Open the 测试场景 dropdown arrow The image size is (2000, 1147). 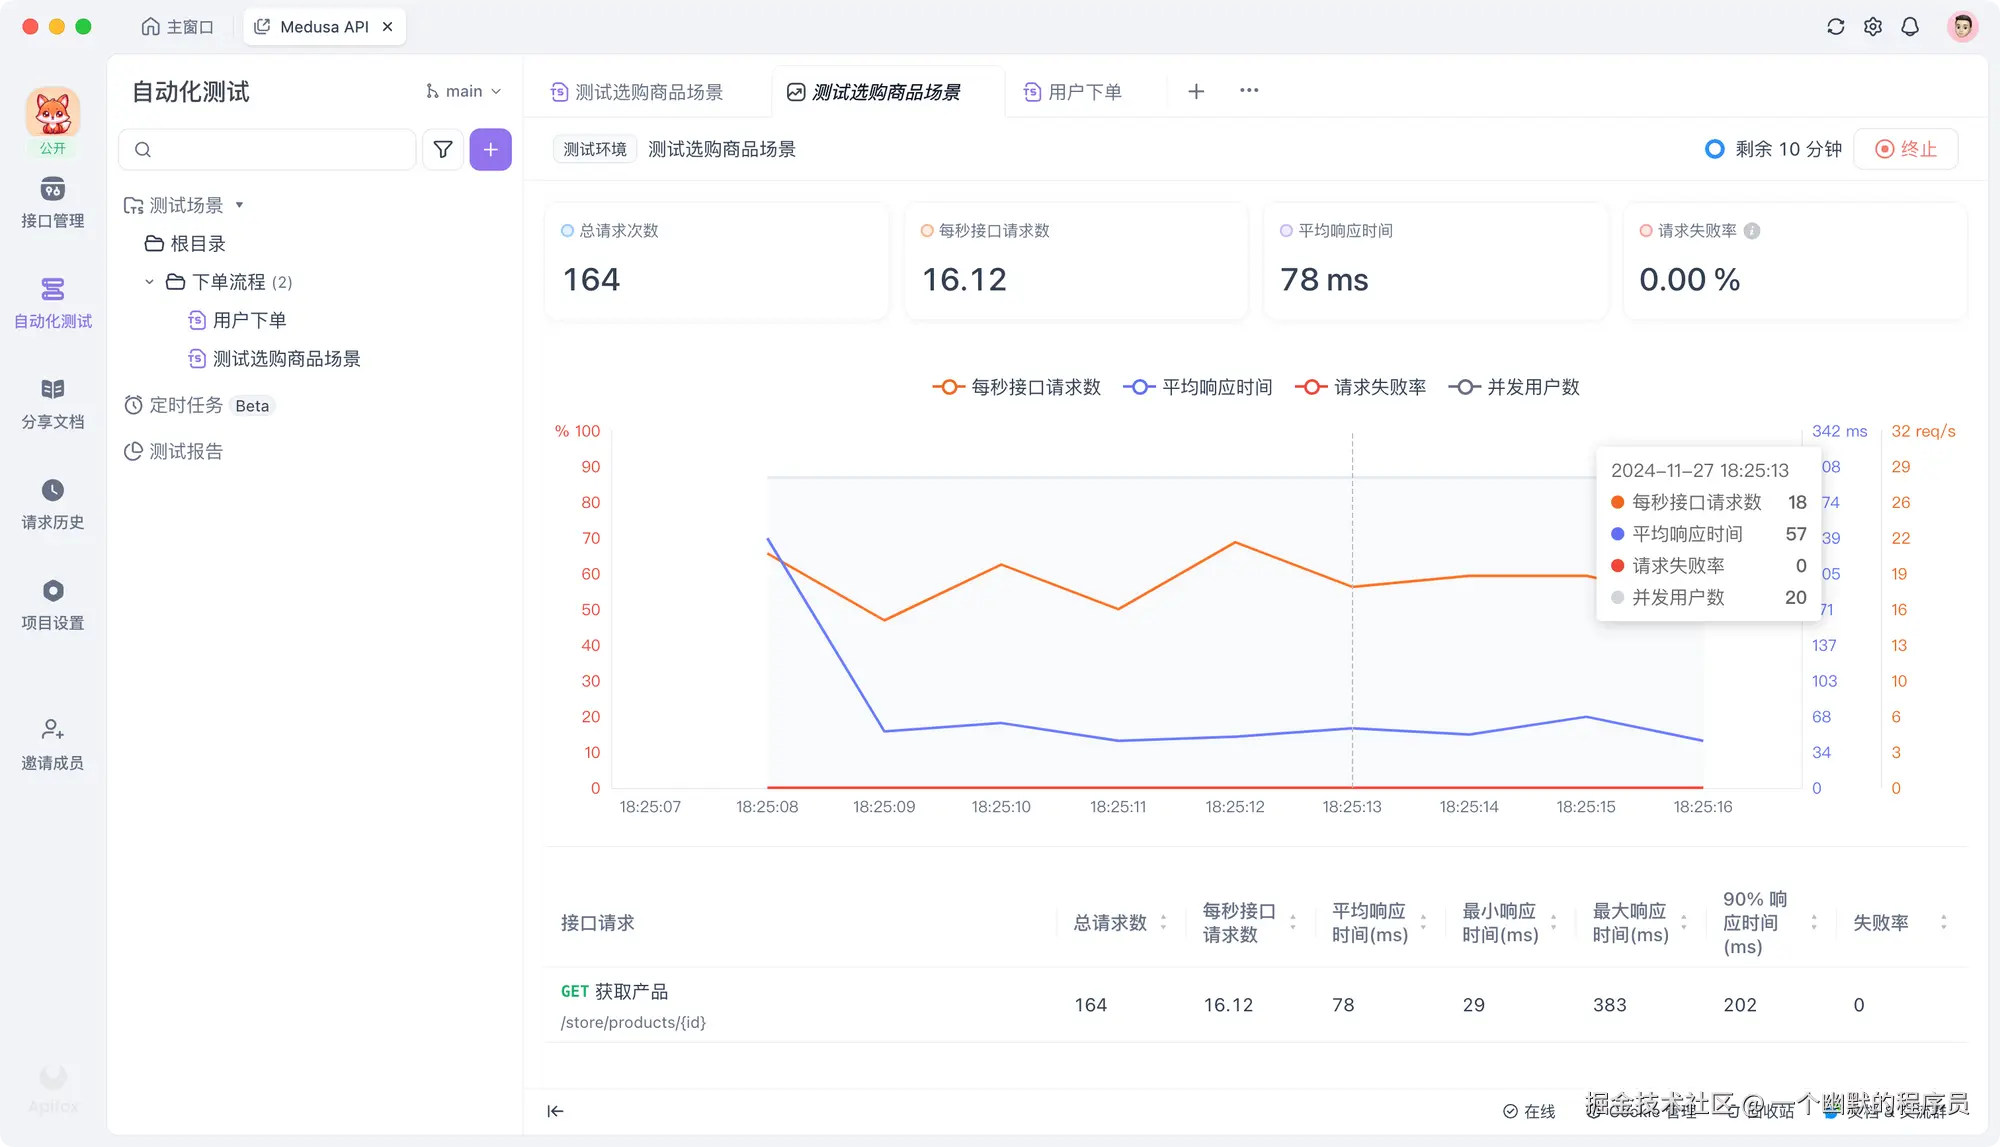click(x=239, y=204)
